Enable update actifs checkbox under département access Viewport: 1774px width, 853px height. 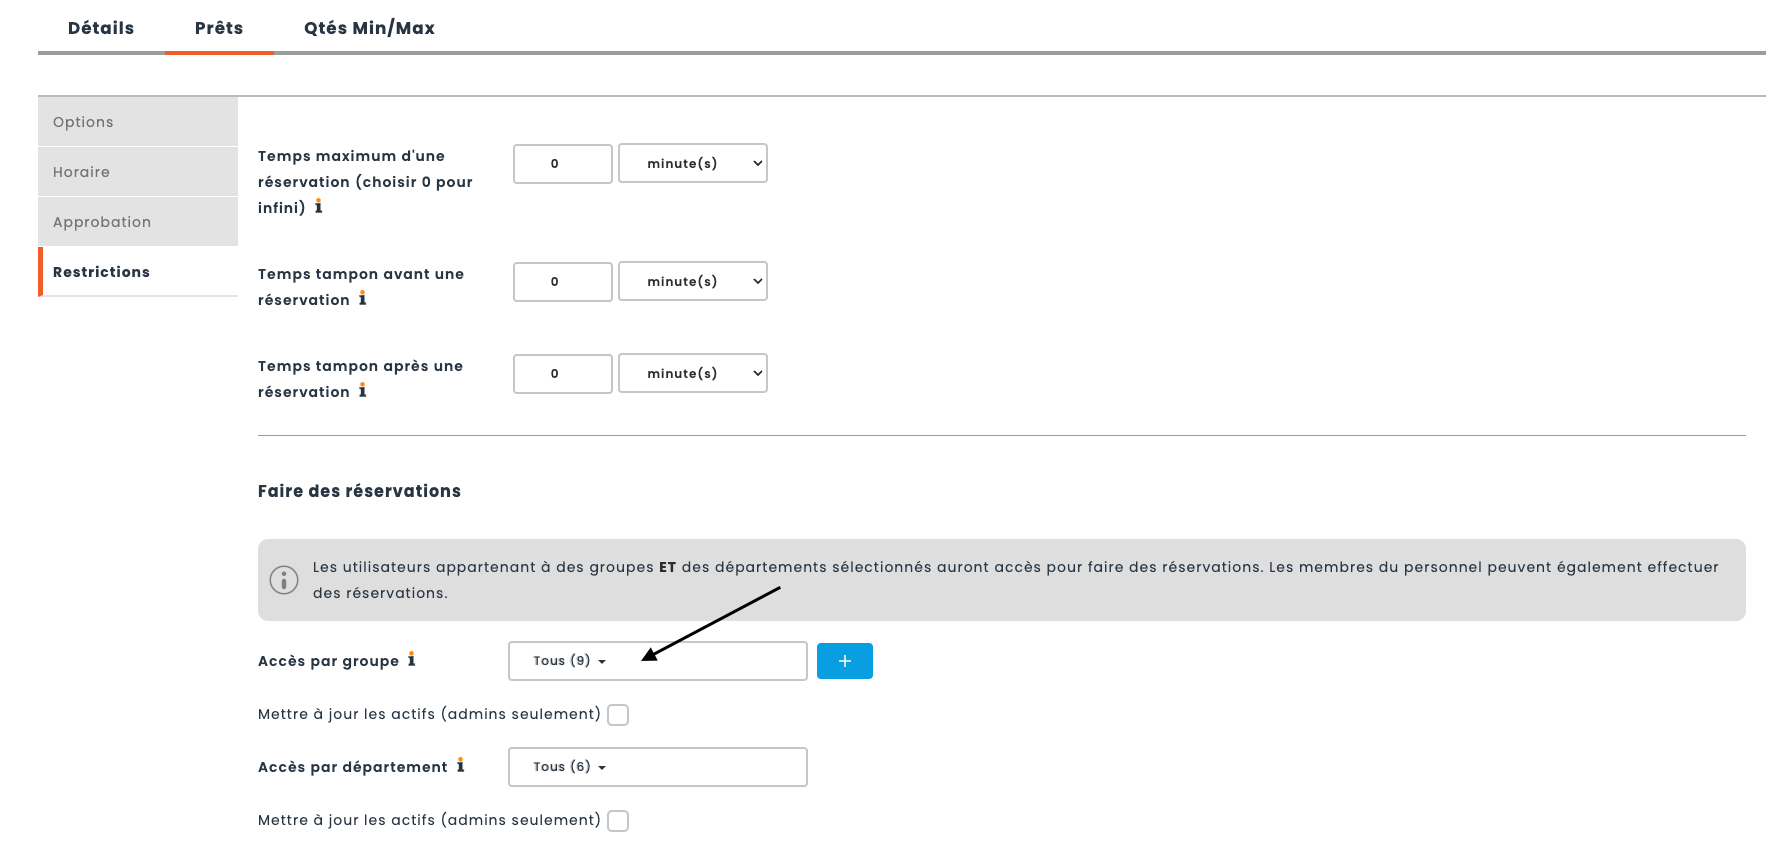(x=618, y=821)
